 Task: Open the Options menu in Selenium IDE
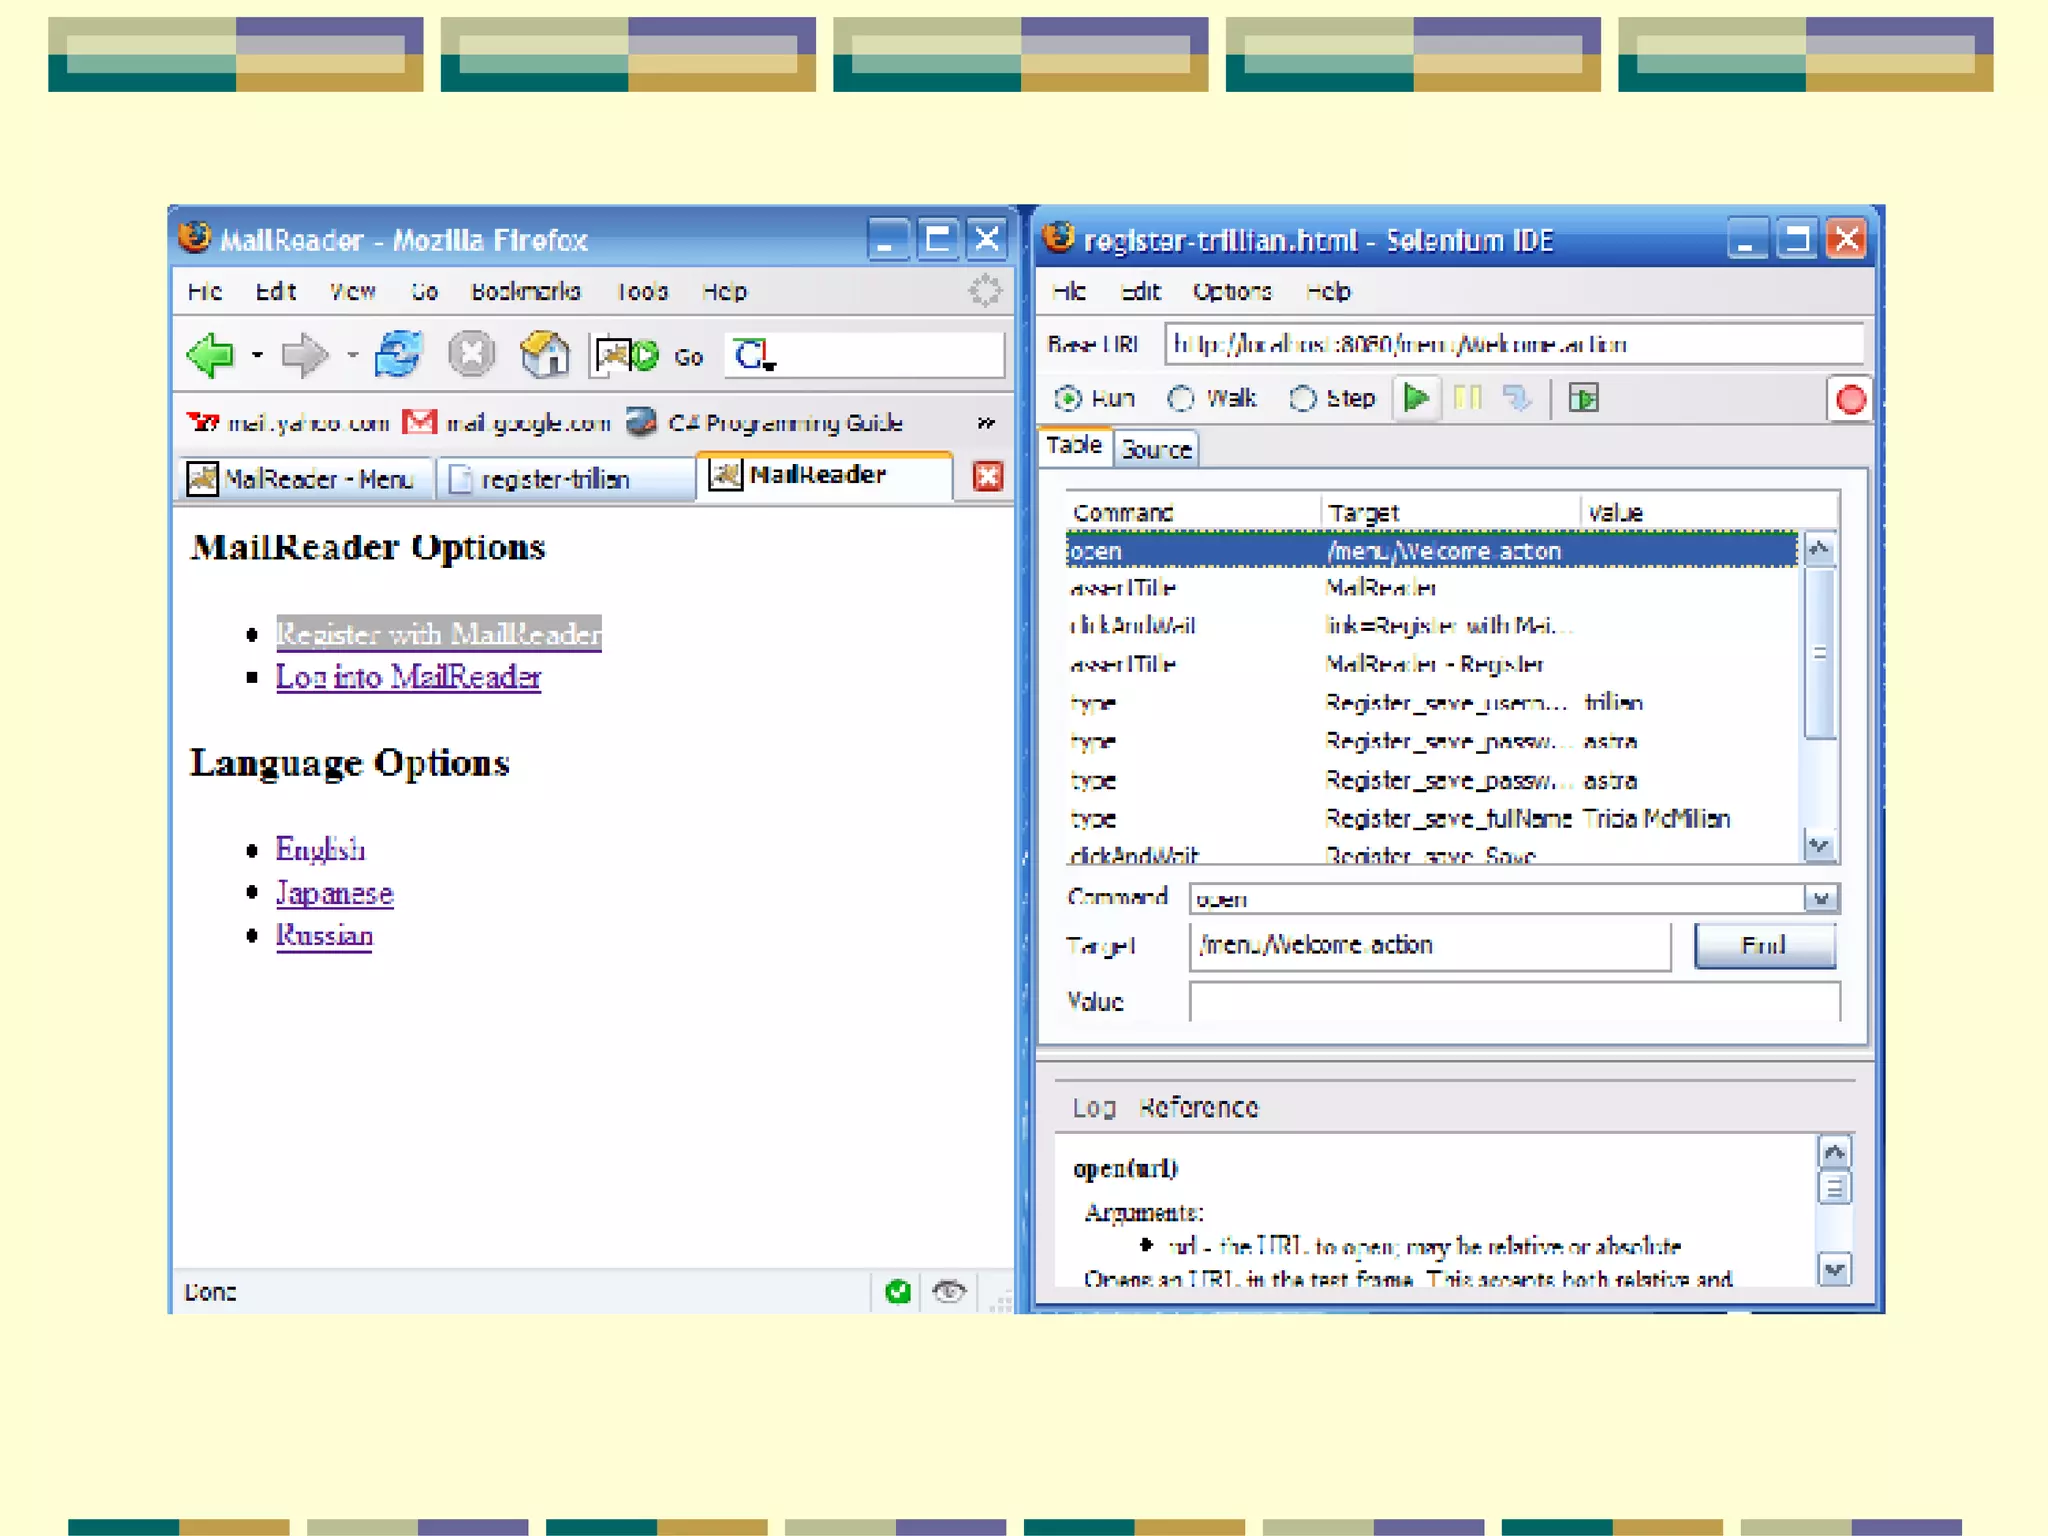pos(1231,292)
